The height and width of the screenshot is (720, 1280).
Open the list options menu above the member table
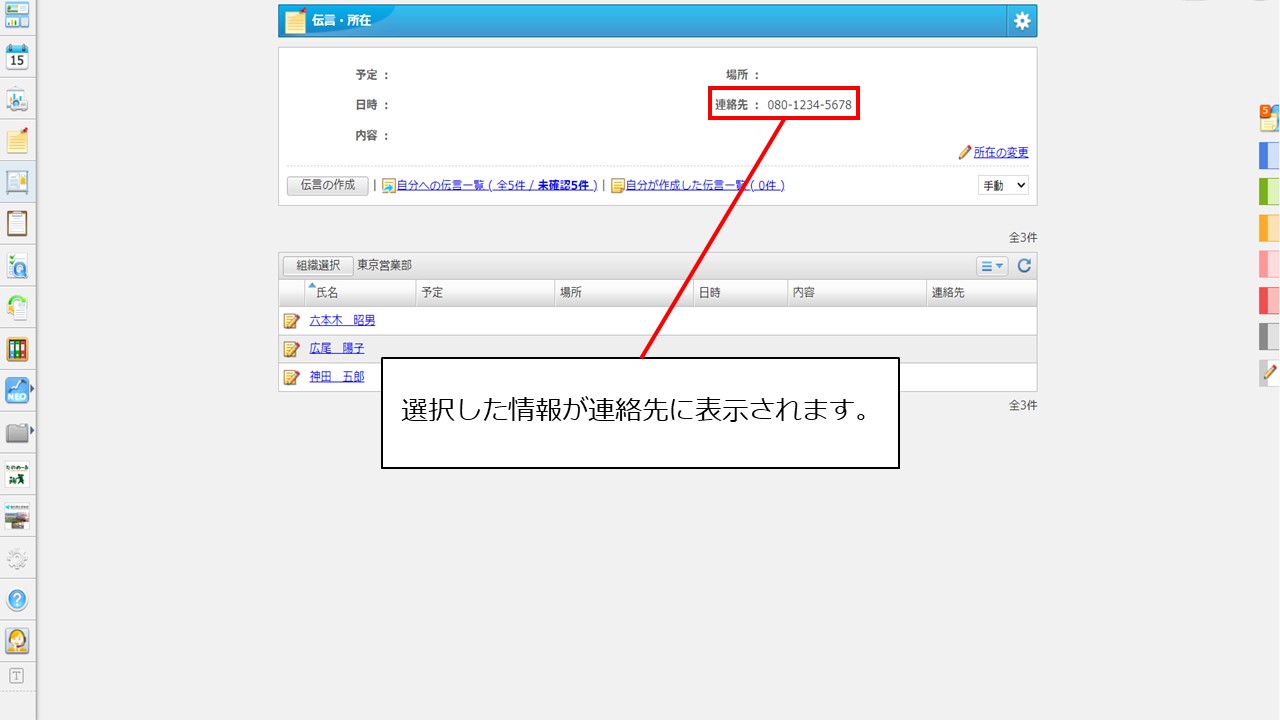pos(991,265)
